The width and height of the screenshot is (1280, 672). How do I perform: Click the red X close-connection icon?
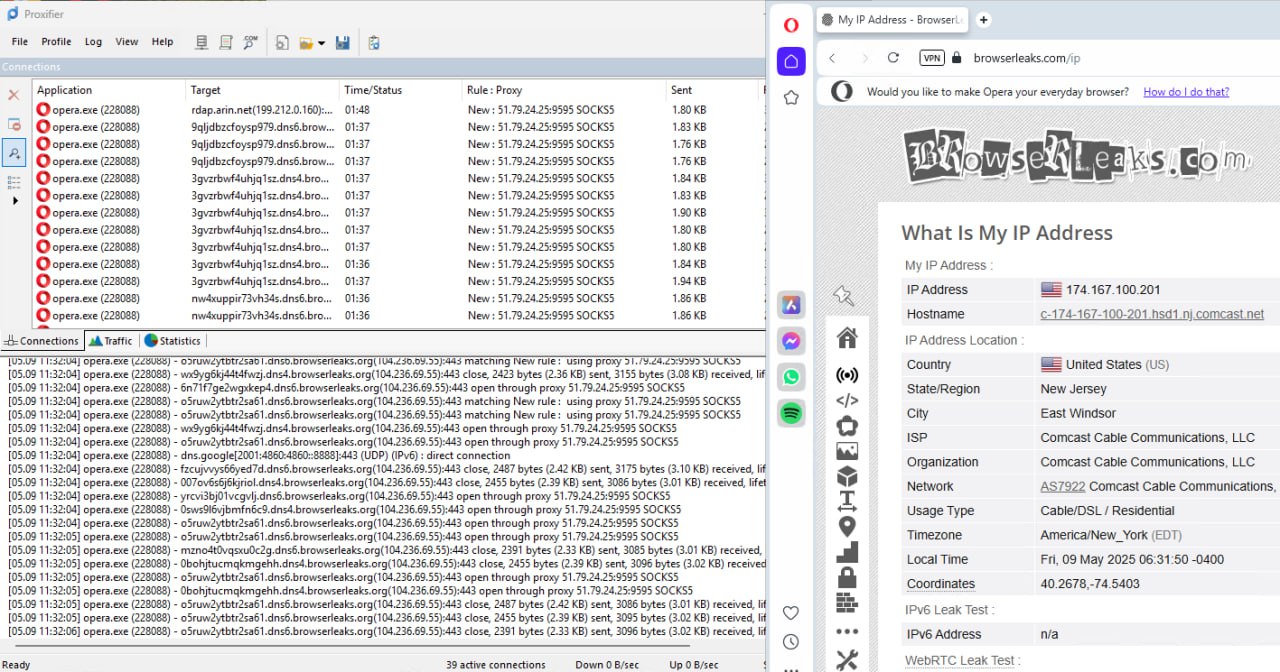(x=14, y=95)
